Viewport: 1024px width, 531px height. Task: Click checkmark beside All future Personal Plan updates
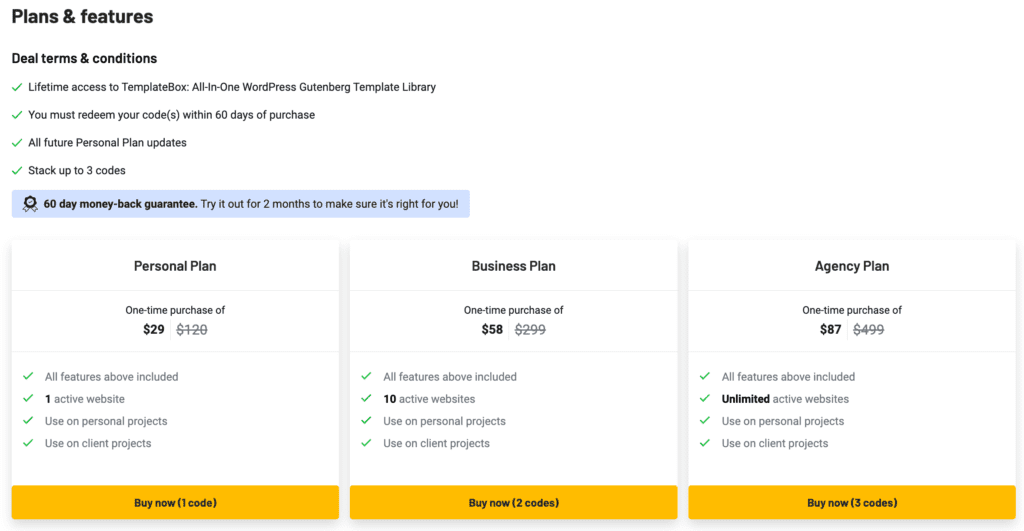17,142
